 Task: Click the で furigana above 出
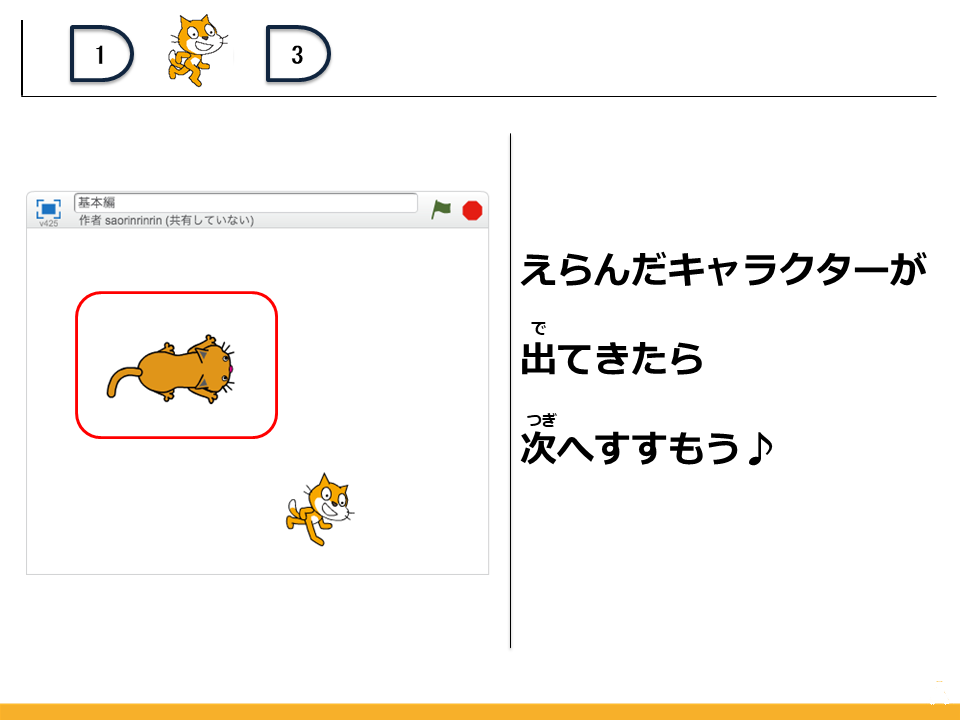coord(538,329)
